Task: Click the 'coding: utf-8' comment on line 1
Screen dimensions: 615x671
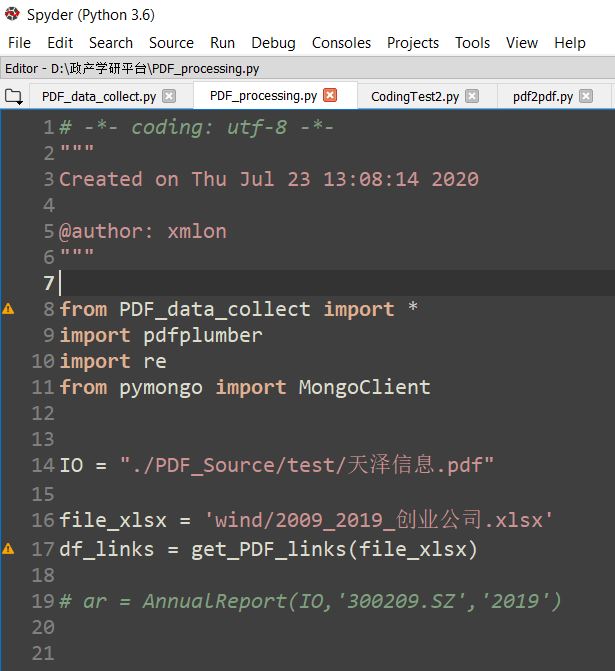Action: click(x=196, y=127)
